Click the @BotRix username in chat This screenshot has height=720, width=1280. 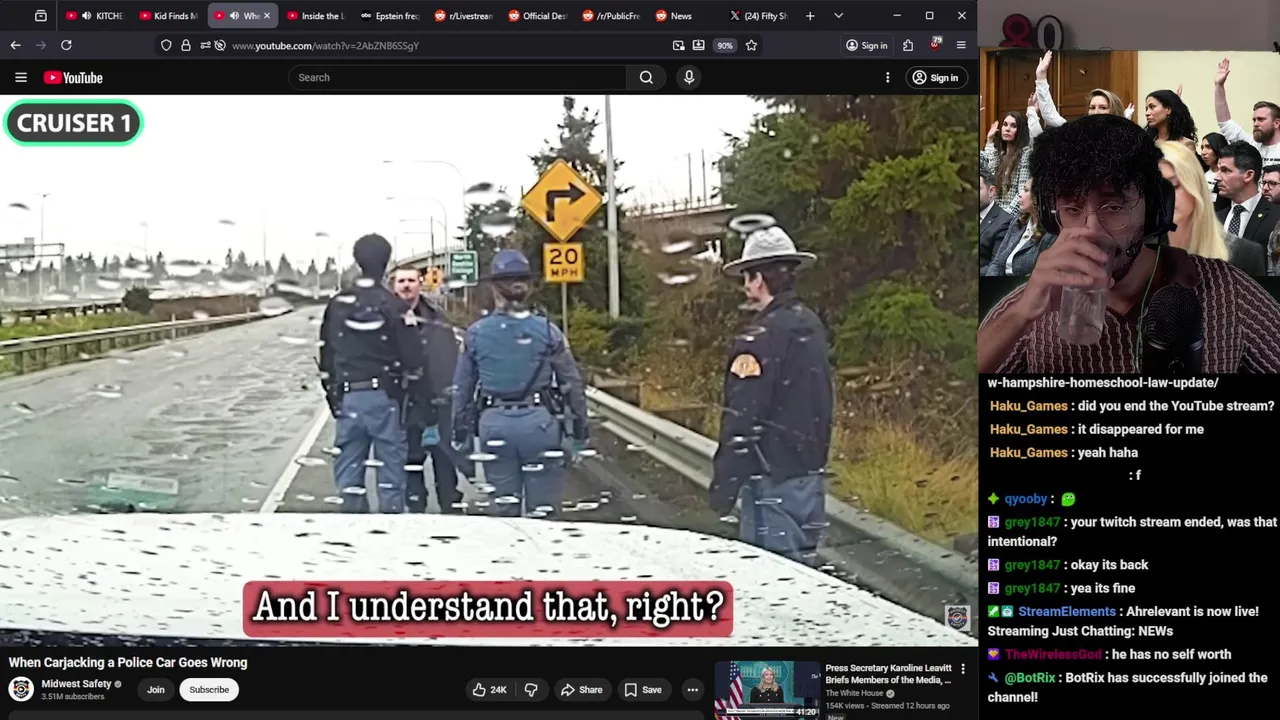pos(1029,678)
